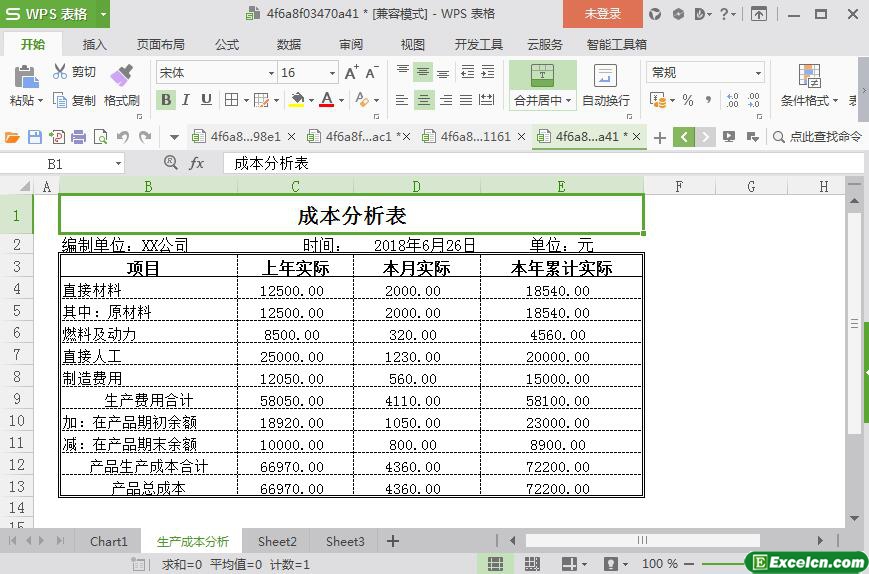Click the 未登录 login button

(x=603, y=14)
